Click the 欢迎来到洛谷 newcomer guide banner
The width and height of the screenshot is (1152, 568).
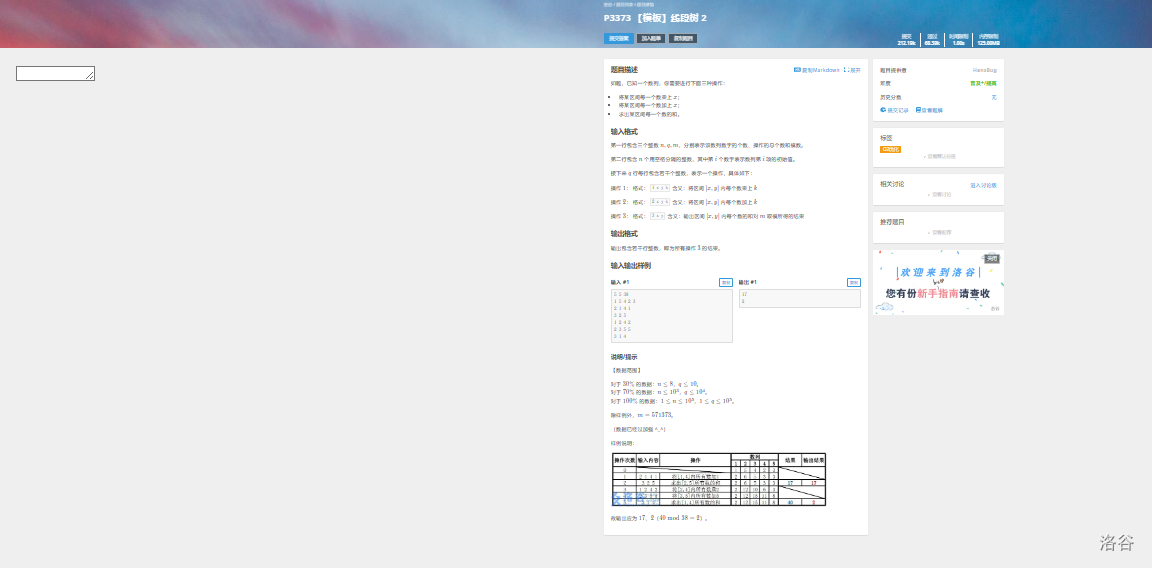pyautogui.click(x=938, y=283)
